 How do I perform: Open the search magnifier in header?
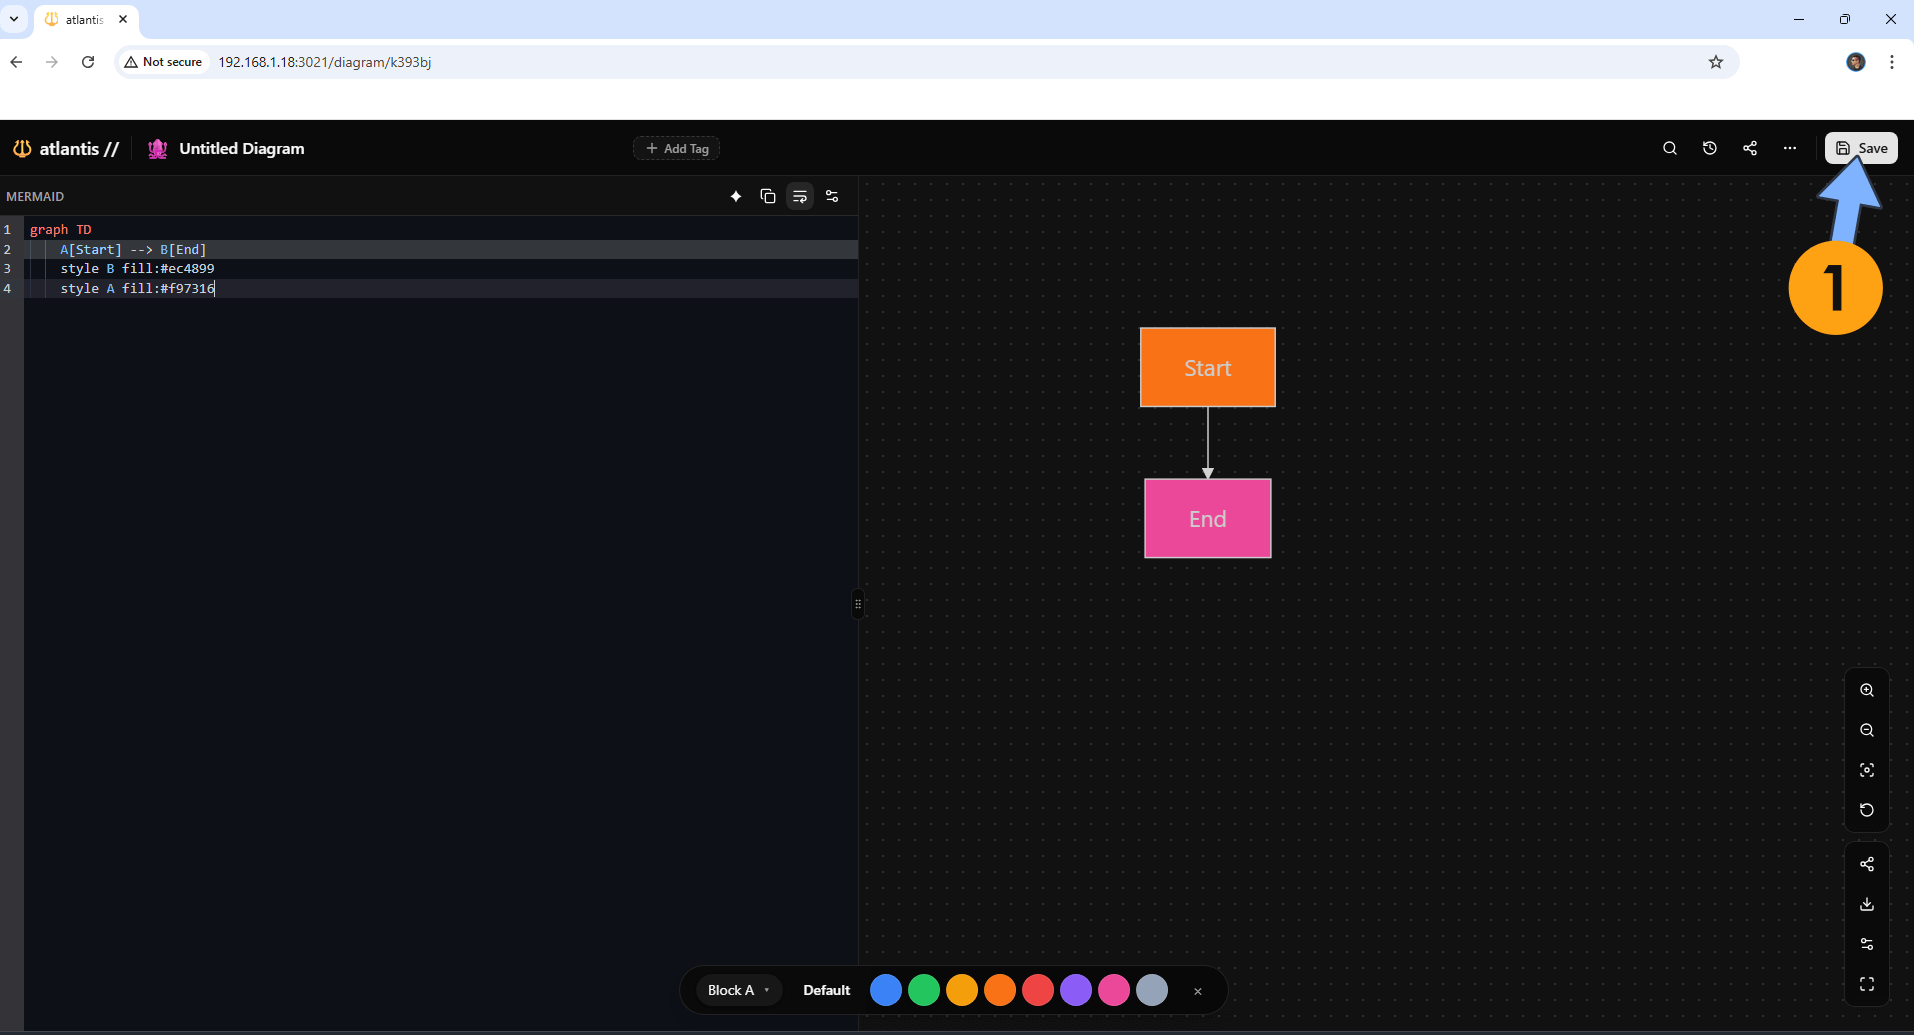1670,148
